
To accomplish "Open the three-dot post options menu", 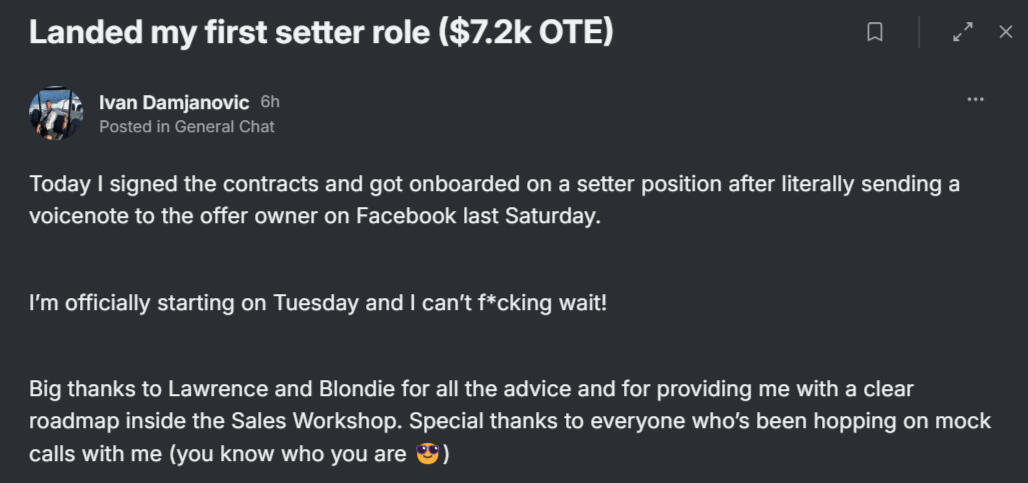I will 976,100.
